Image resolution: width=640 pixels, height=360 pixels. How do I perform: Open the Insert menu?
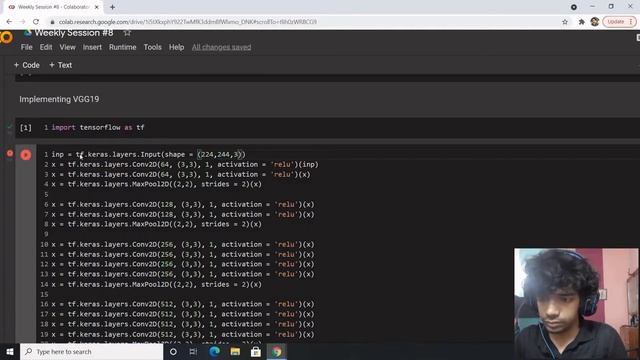[92, 47]
